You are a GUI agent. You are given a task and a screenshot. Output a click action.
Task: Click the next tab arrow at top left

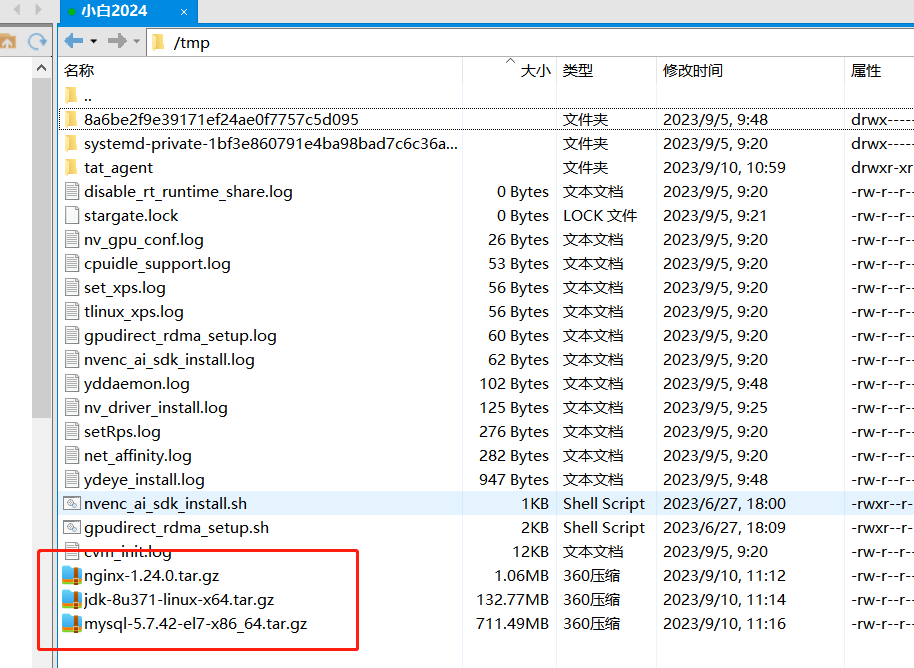pos(38,9)
